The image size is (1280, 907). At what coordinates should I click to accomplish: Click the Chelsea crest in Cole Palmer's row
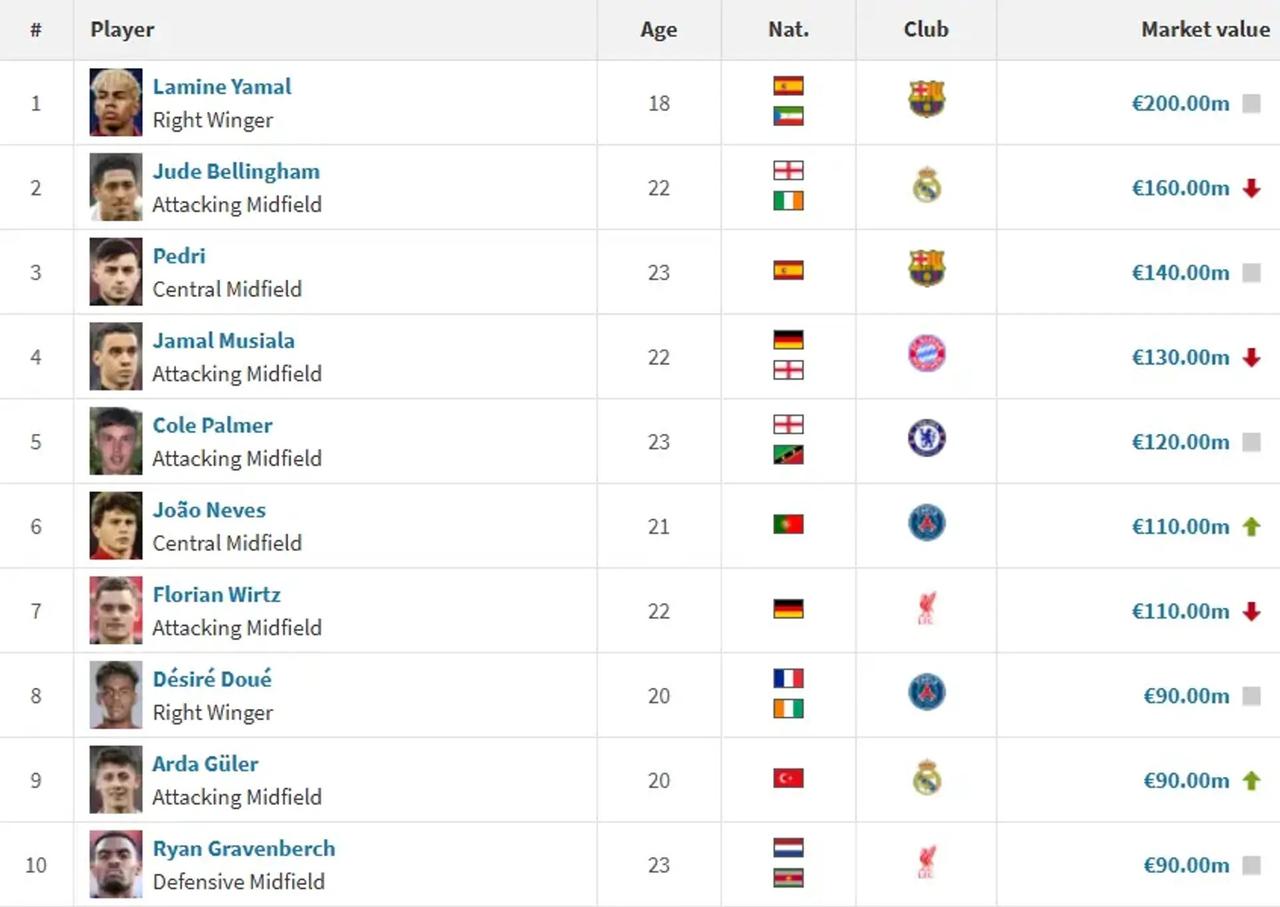click(x=926, y=438)
